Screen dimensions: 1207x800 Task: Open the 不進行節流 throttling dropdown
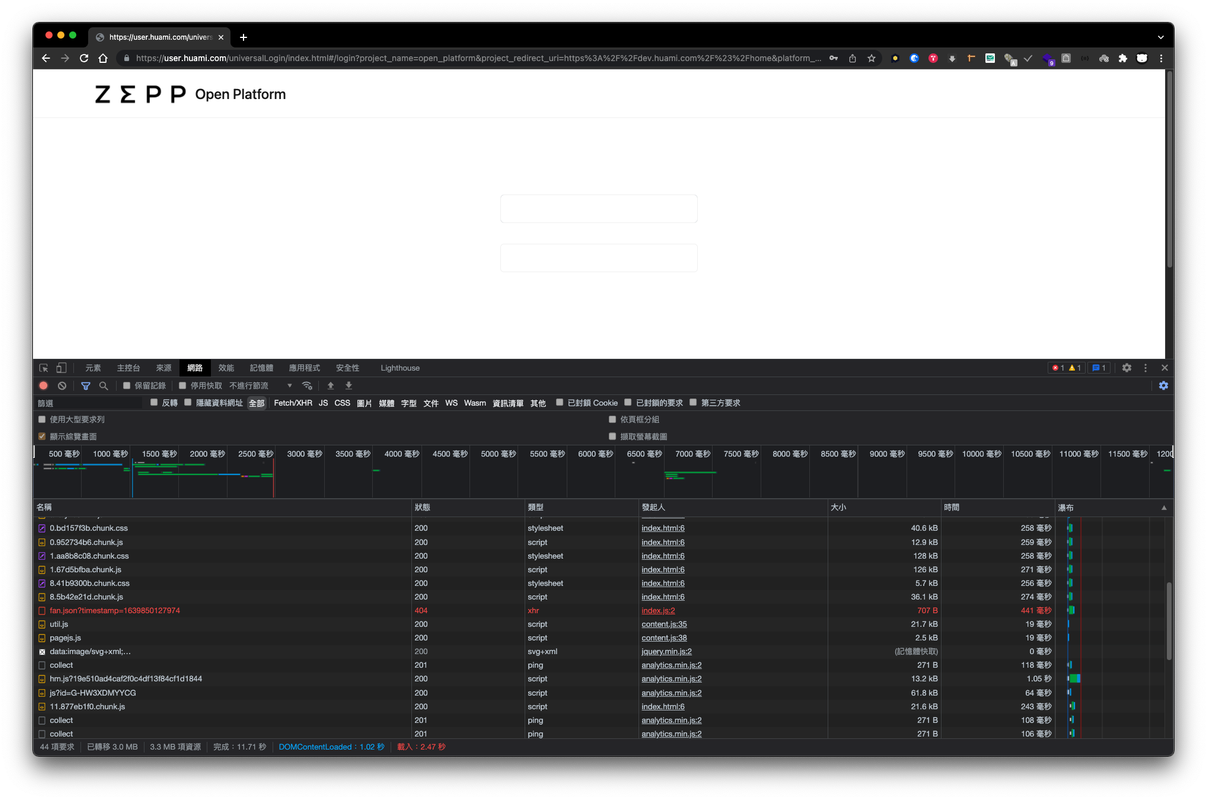point(261,386)
